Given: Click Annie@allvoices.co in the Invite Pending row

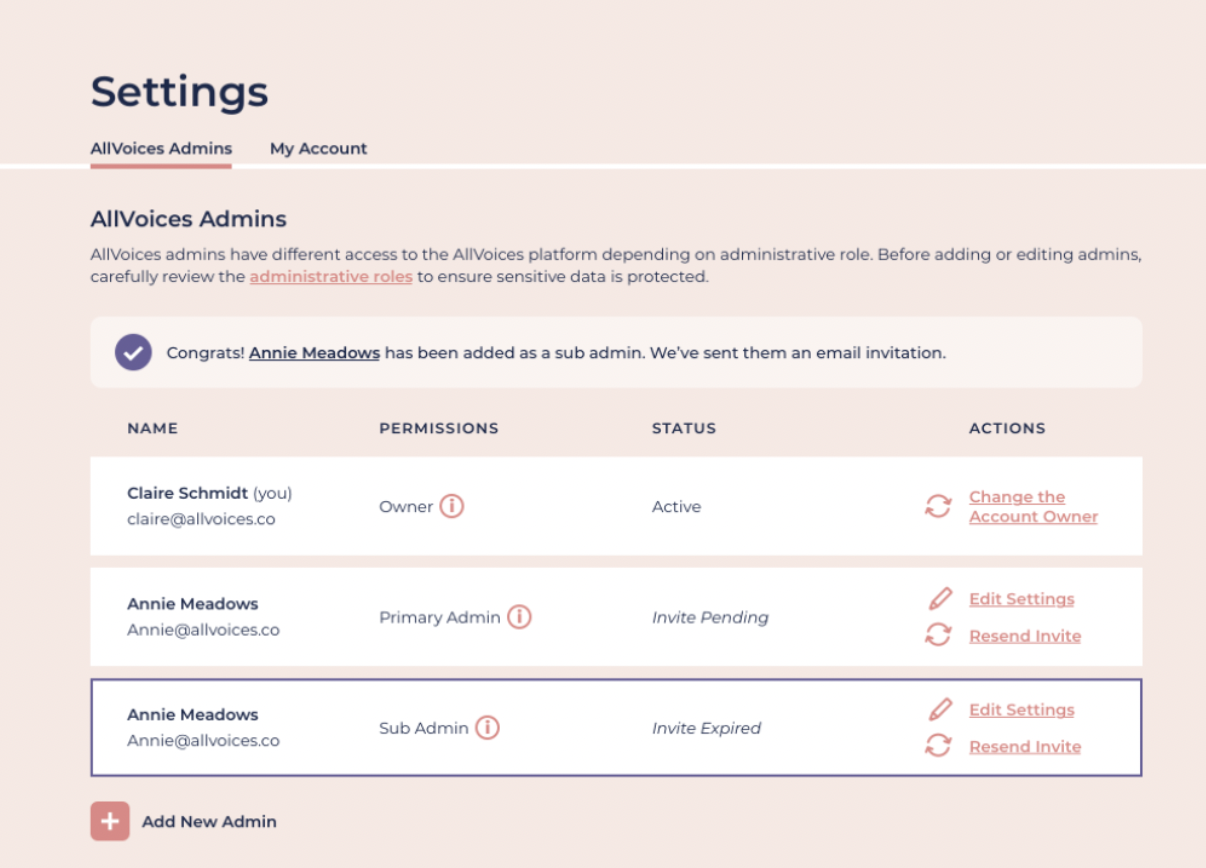Looking at the screenshot, I should (203, 630).
